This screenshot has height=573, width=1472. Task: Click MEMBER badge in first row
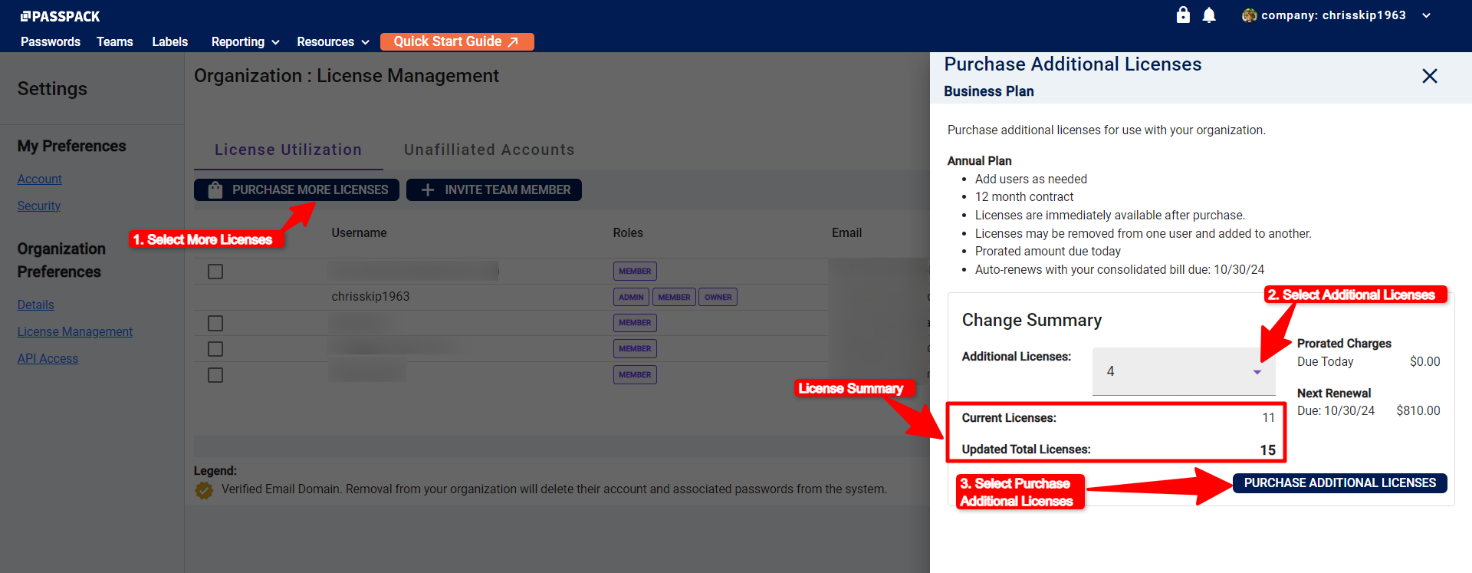click(x=634, y=271)
